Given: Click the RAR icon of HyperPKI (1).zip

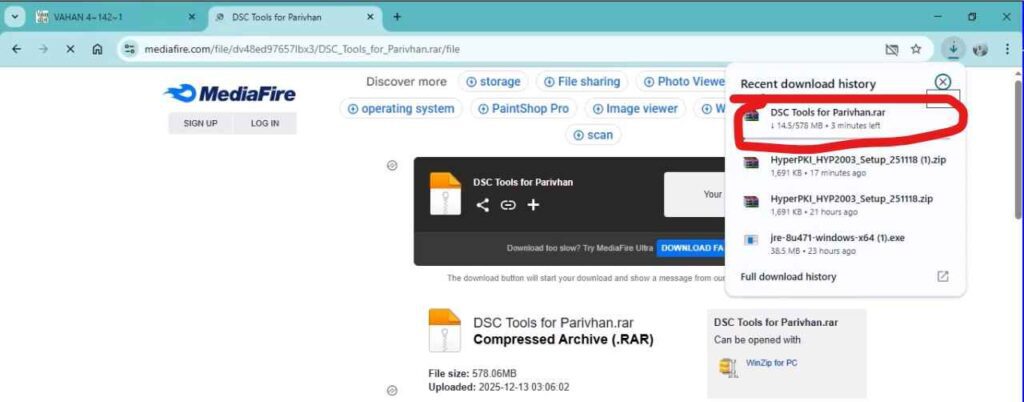Looking at the screenshot, I should click(x=752, y=162).
